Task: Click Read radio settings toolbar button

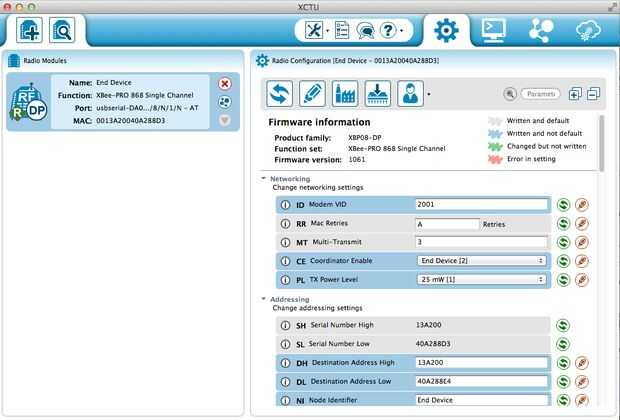Action: 280,94
